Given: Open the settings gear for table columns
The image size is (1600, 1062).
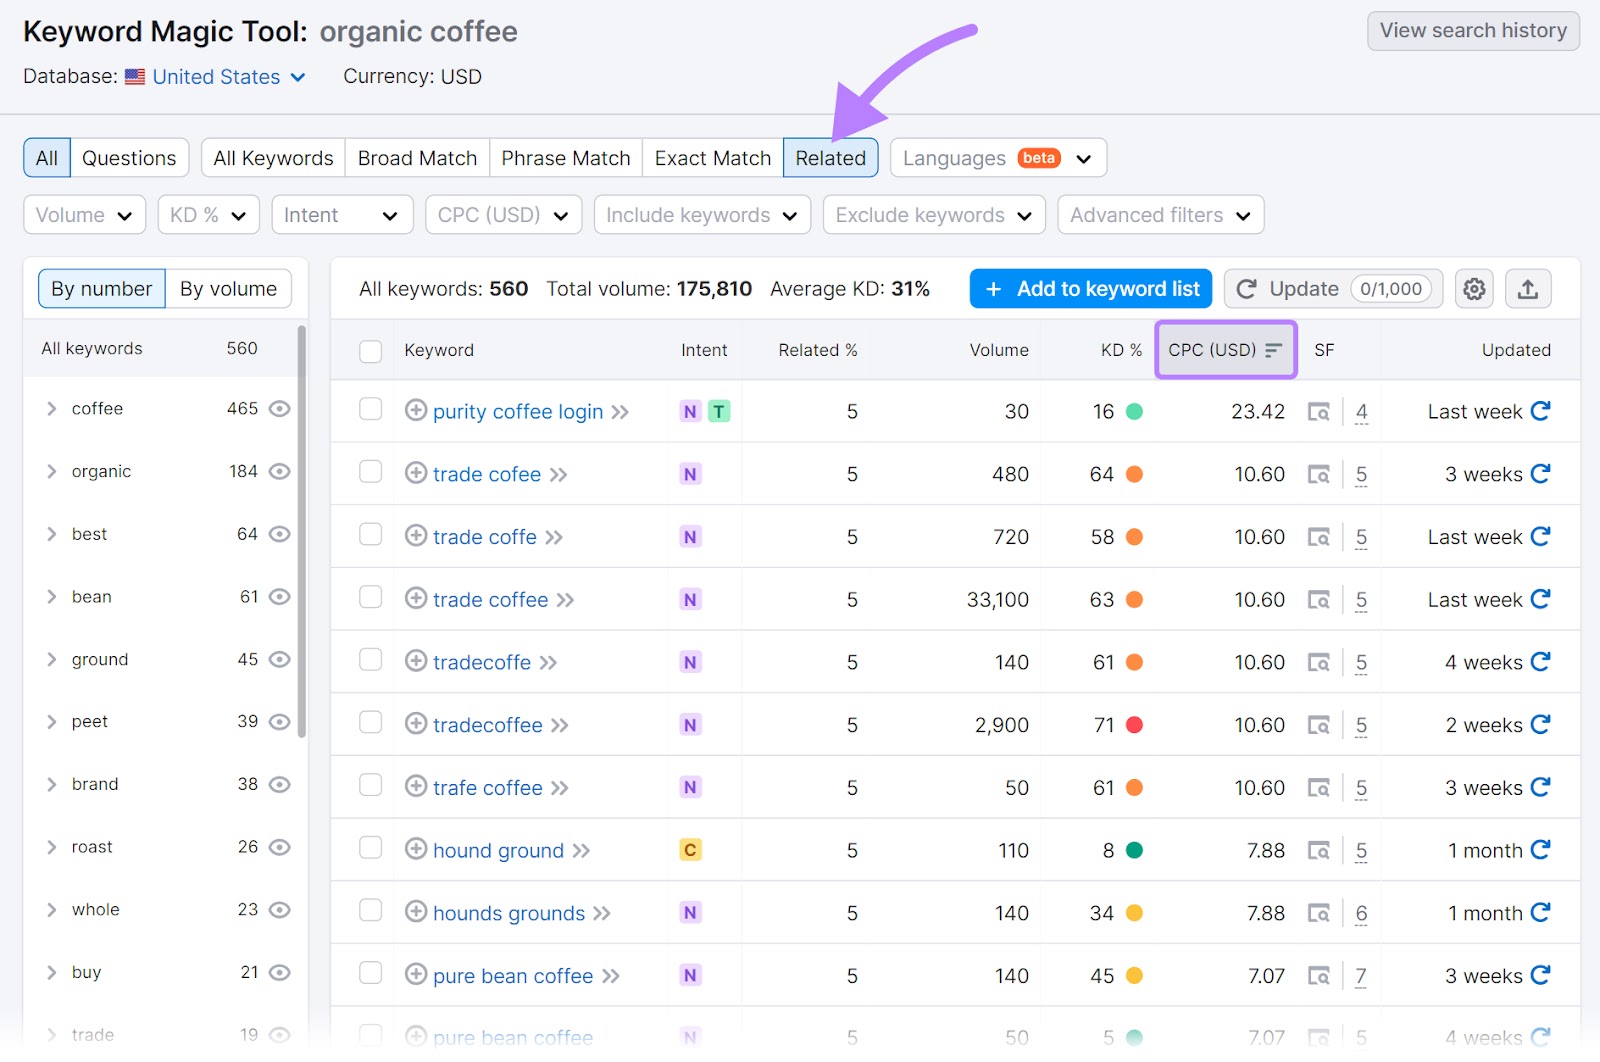Looking at the screenshot, I should [x=1474, y=288].
